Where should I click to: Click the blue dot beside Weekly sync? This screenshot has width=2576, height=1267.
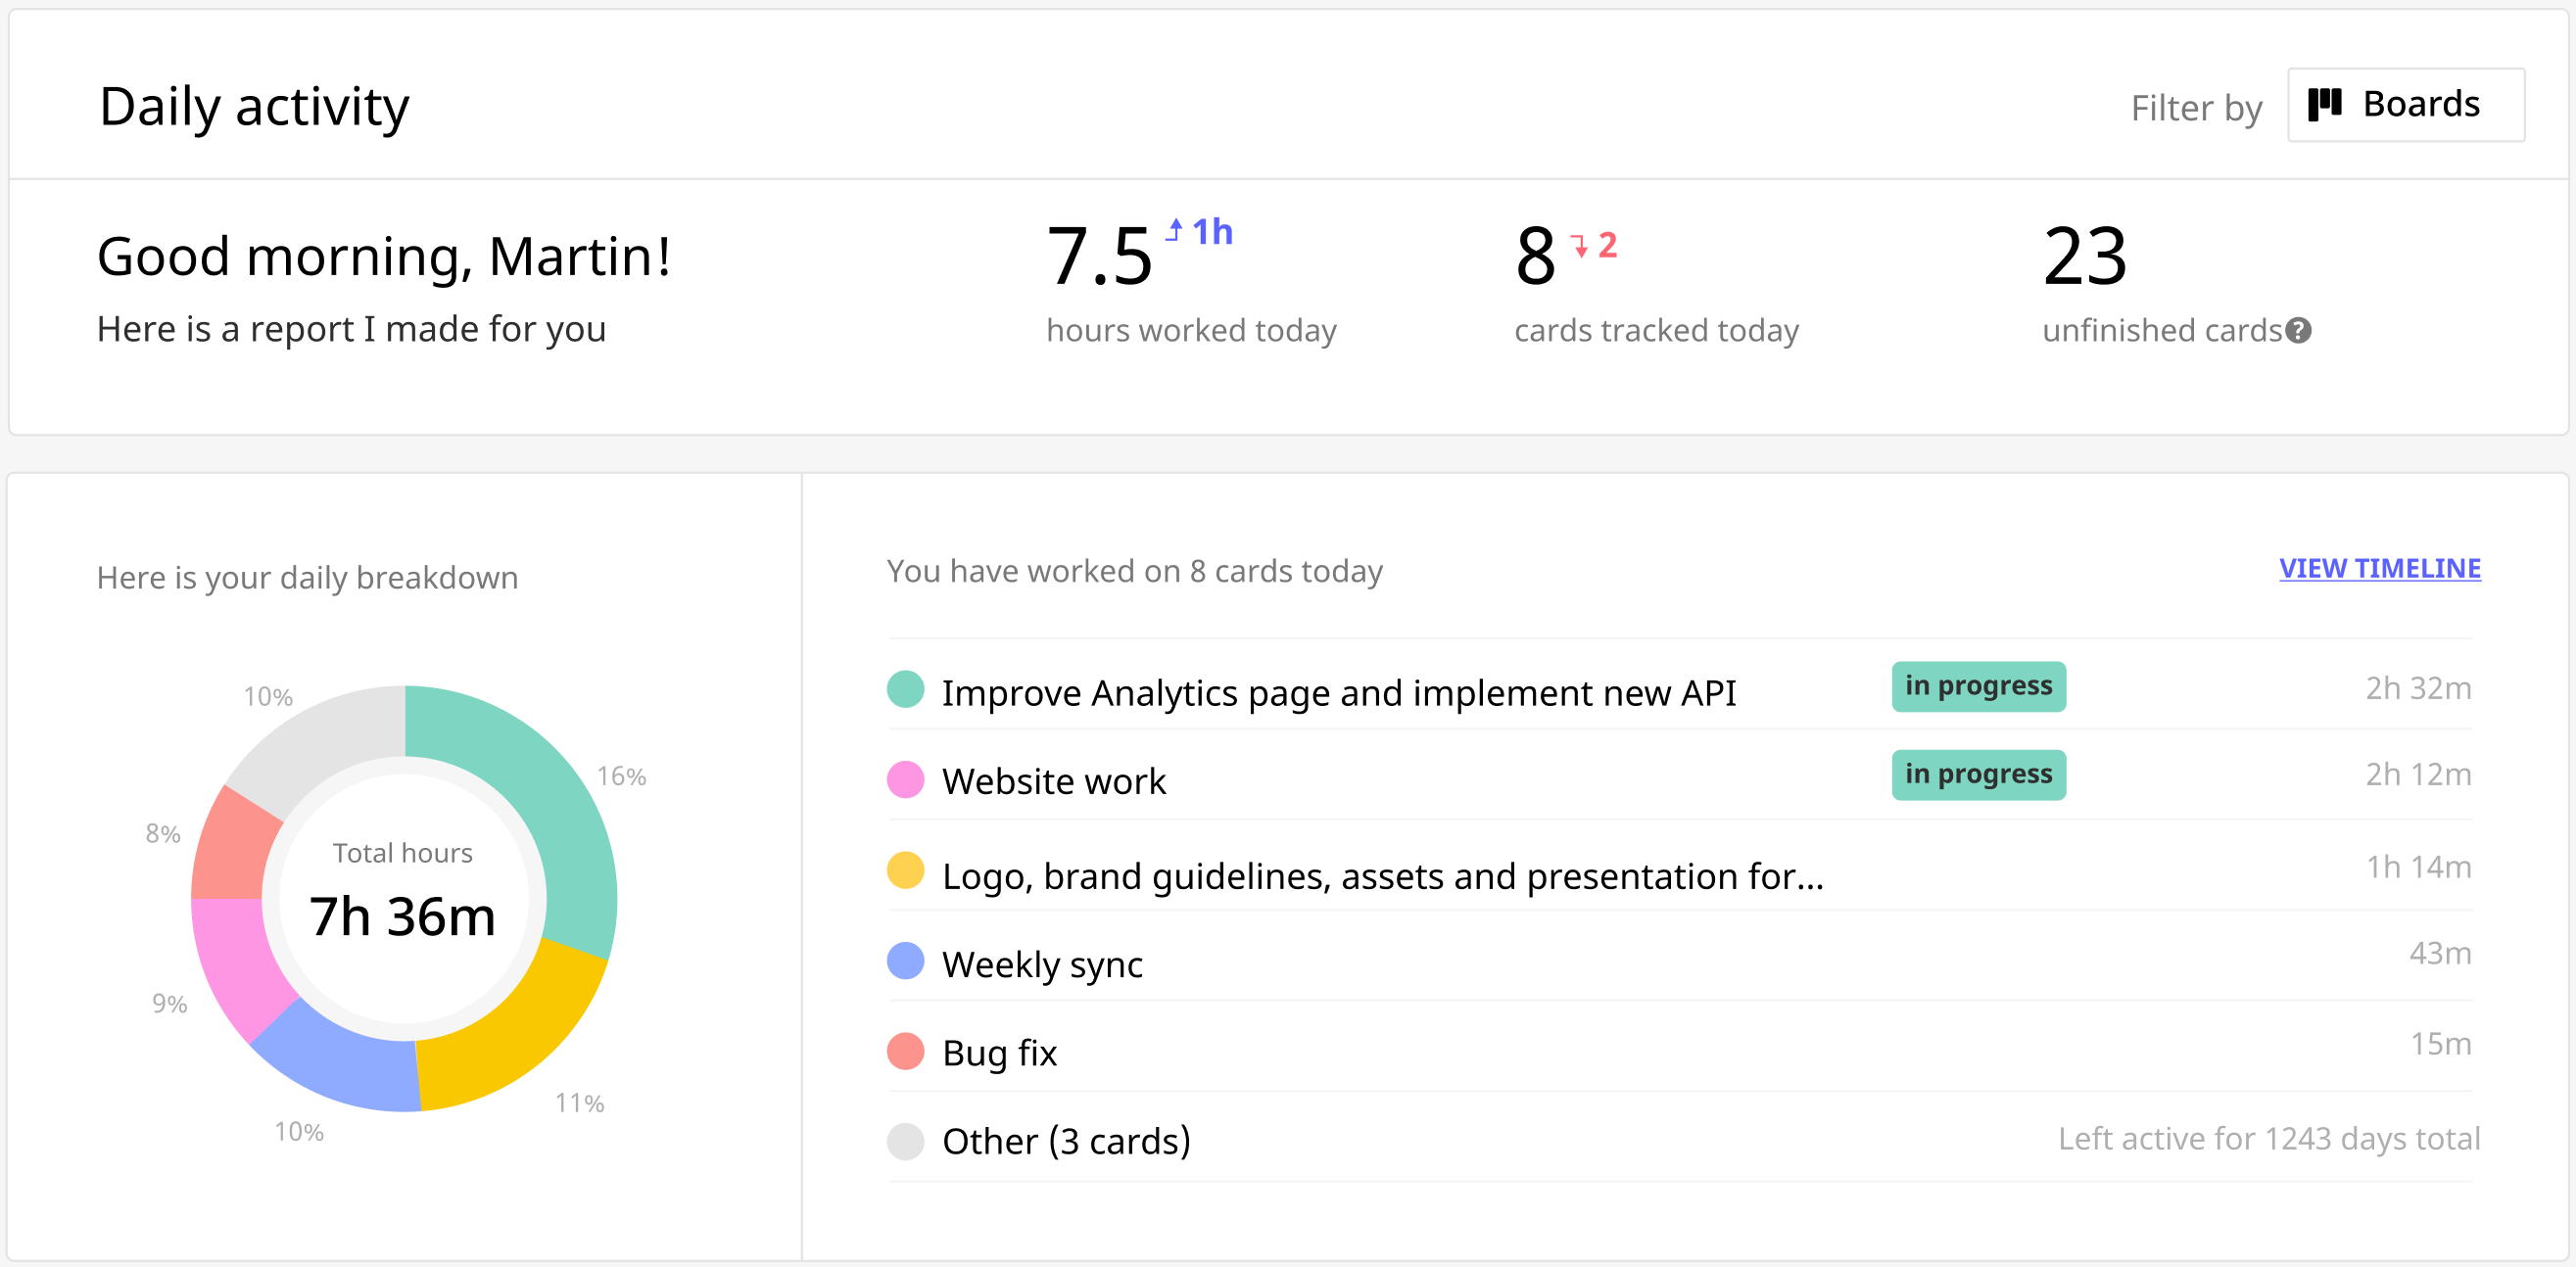coord(905,961)
